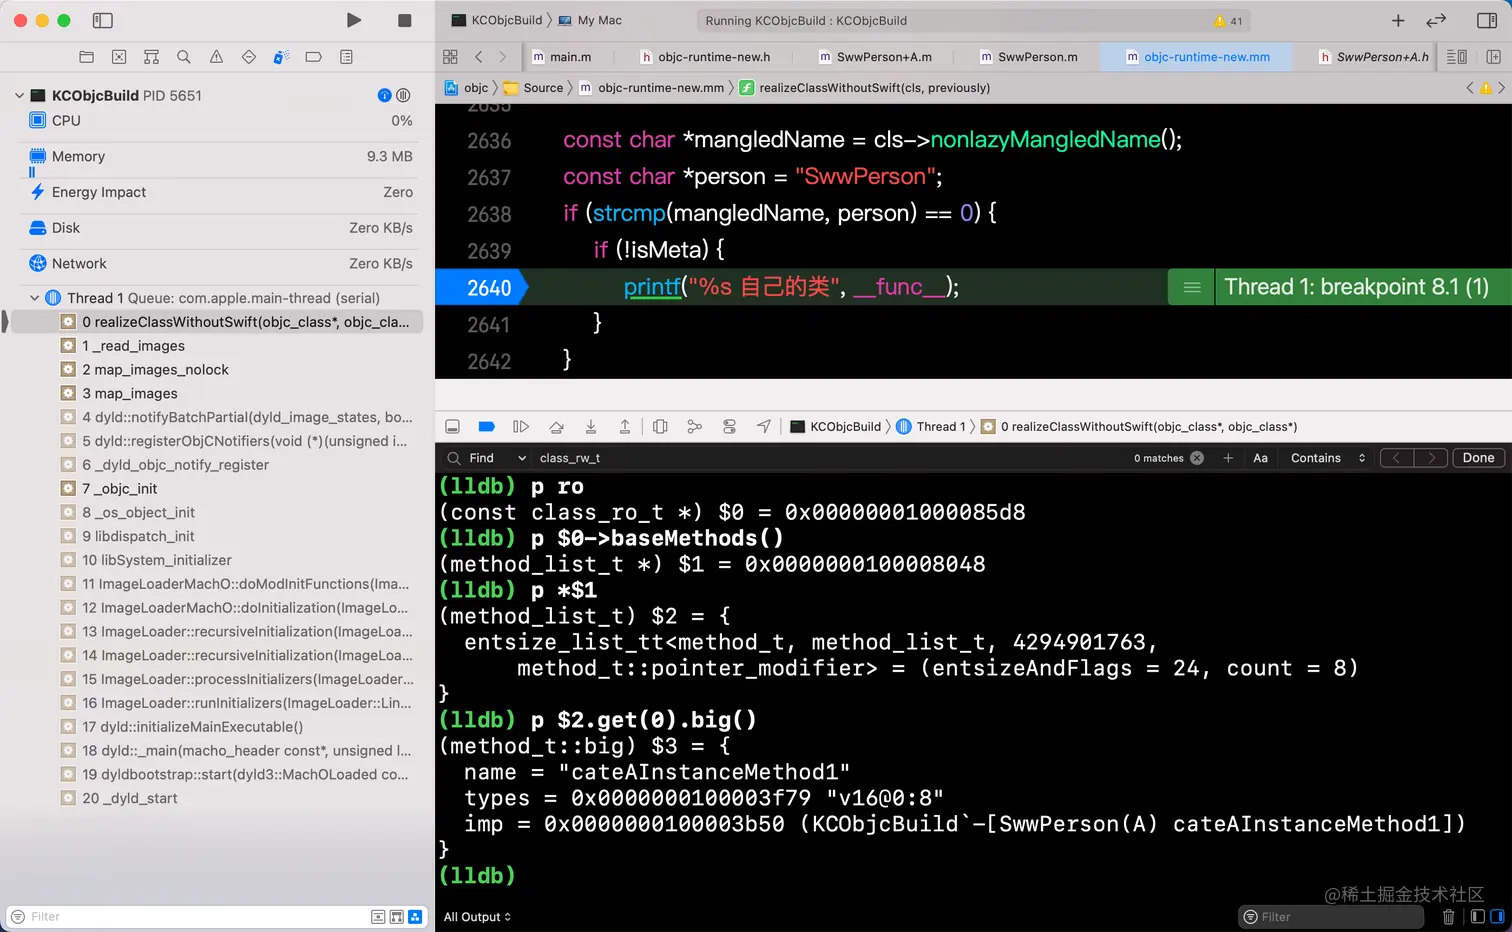Open the issue navigator warning triangle
This screenshot has width=1512, height=932.
coord(216,57)
